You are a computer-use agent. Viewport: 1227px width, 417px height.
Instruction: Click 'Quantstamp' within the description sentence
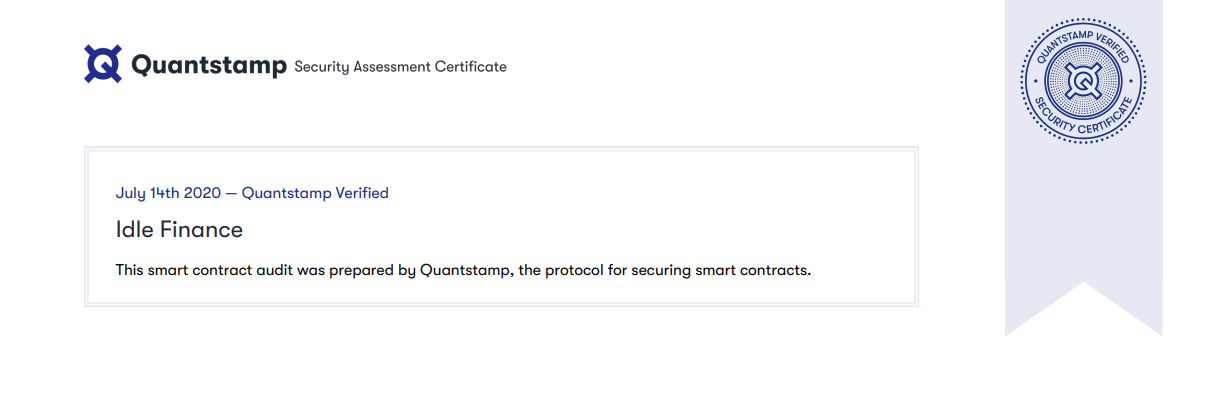[465, 270]
